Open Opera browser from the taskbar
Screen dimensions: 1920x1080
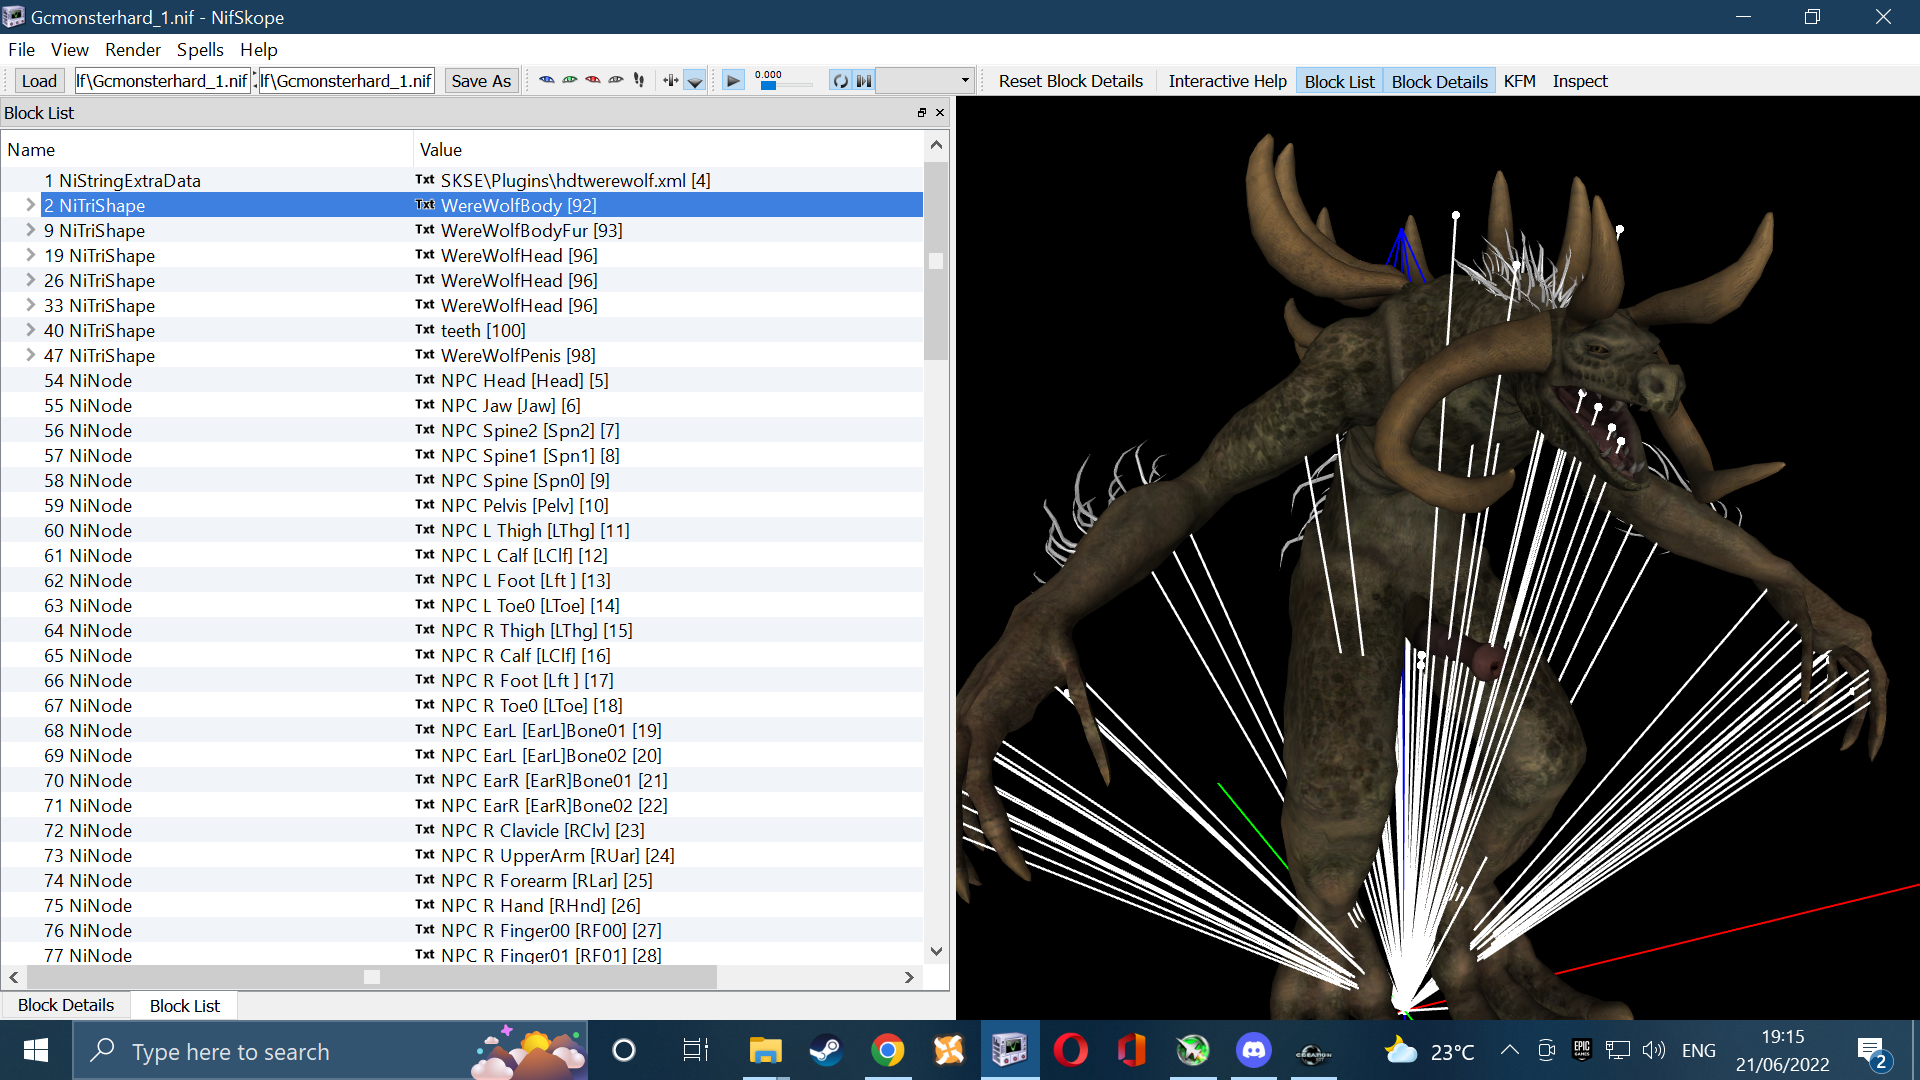pos(1070,1050)
